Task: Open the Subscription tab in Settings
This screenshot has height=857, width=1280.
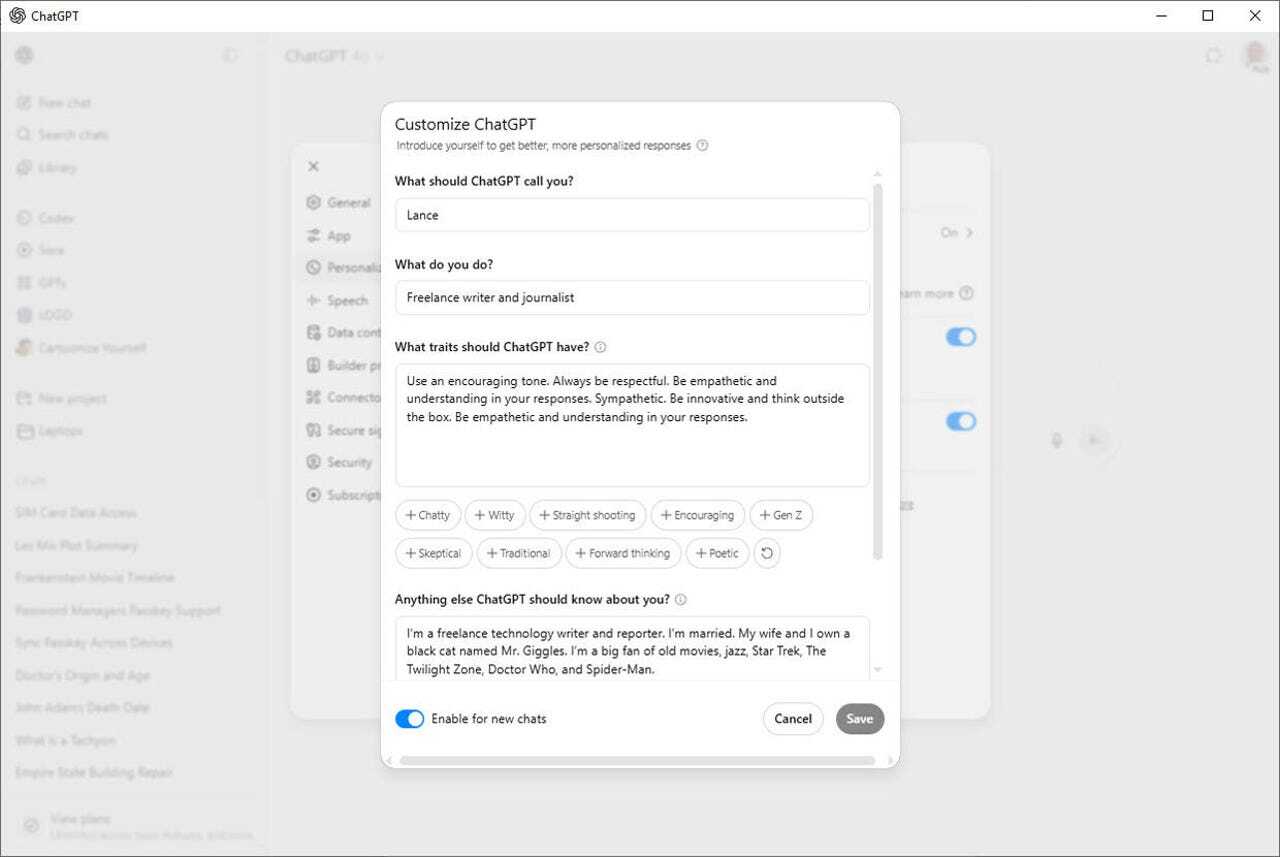Action: coord(342,495)
